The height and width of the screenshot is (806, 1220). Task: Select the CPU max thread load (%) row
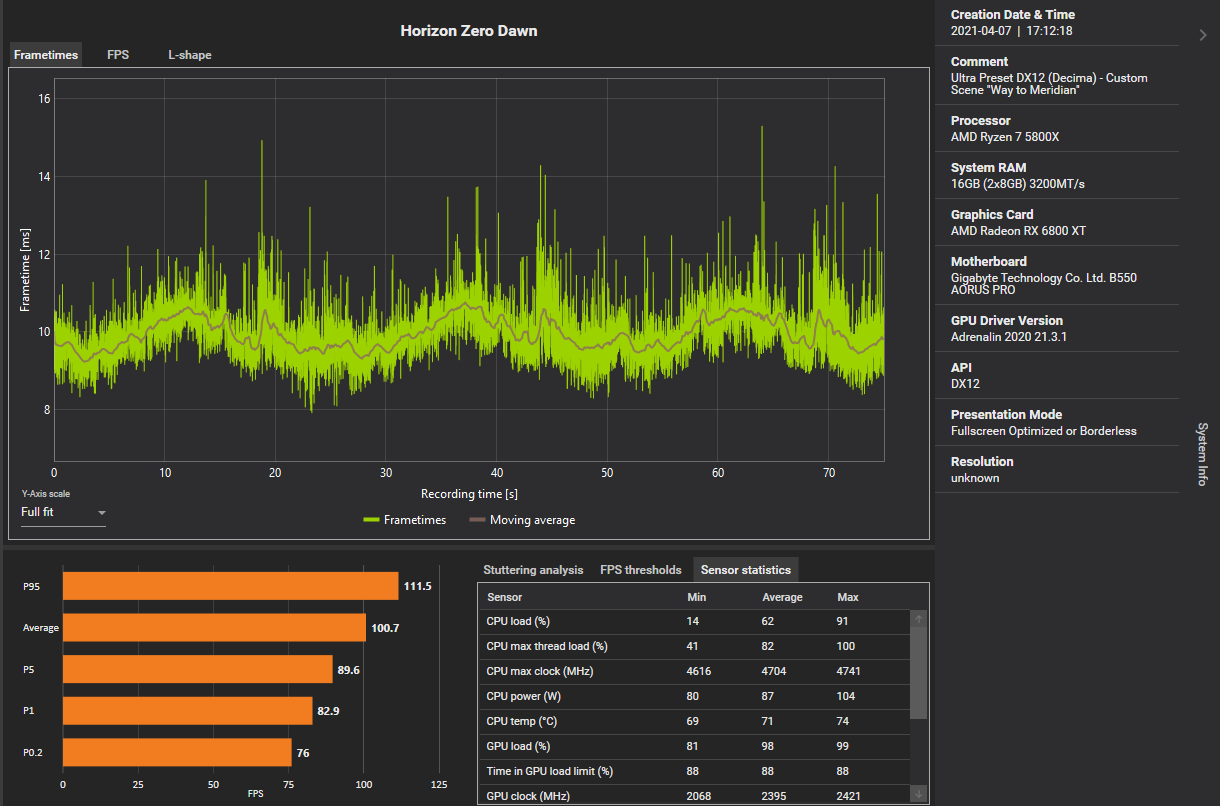tap(695, 646)
